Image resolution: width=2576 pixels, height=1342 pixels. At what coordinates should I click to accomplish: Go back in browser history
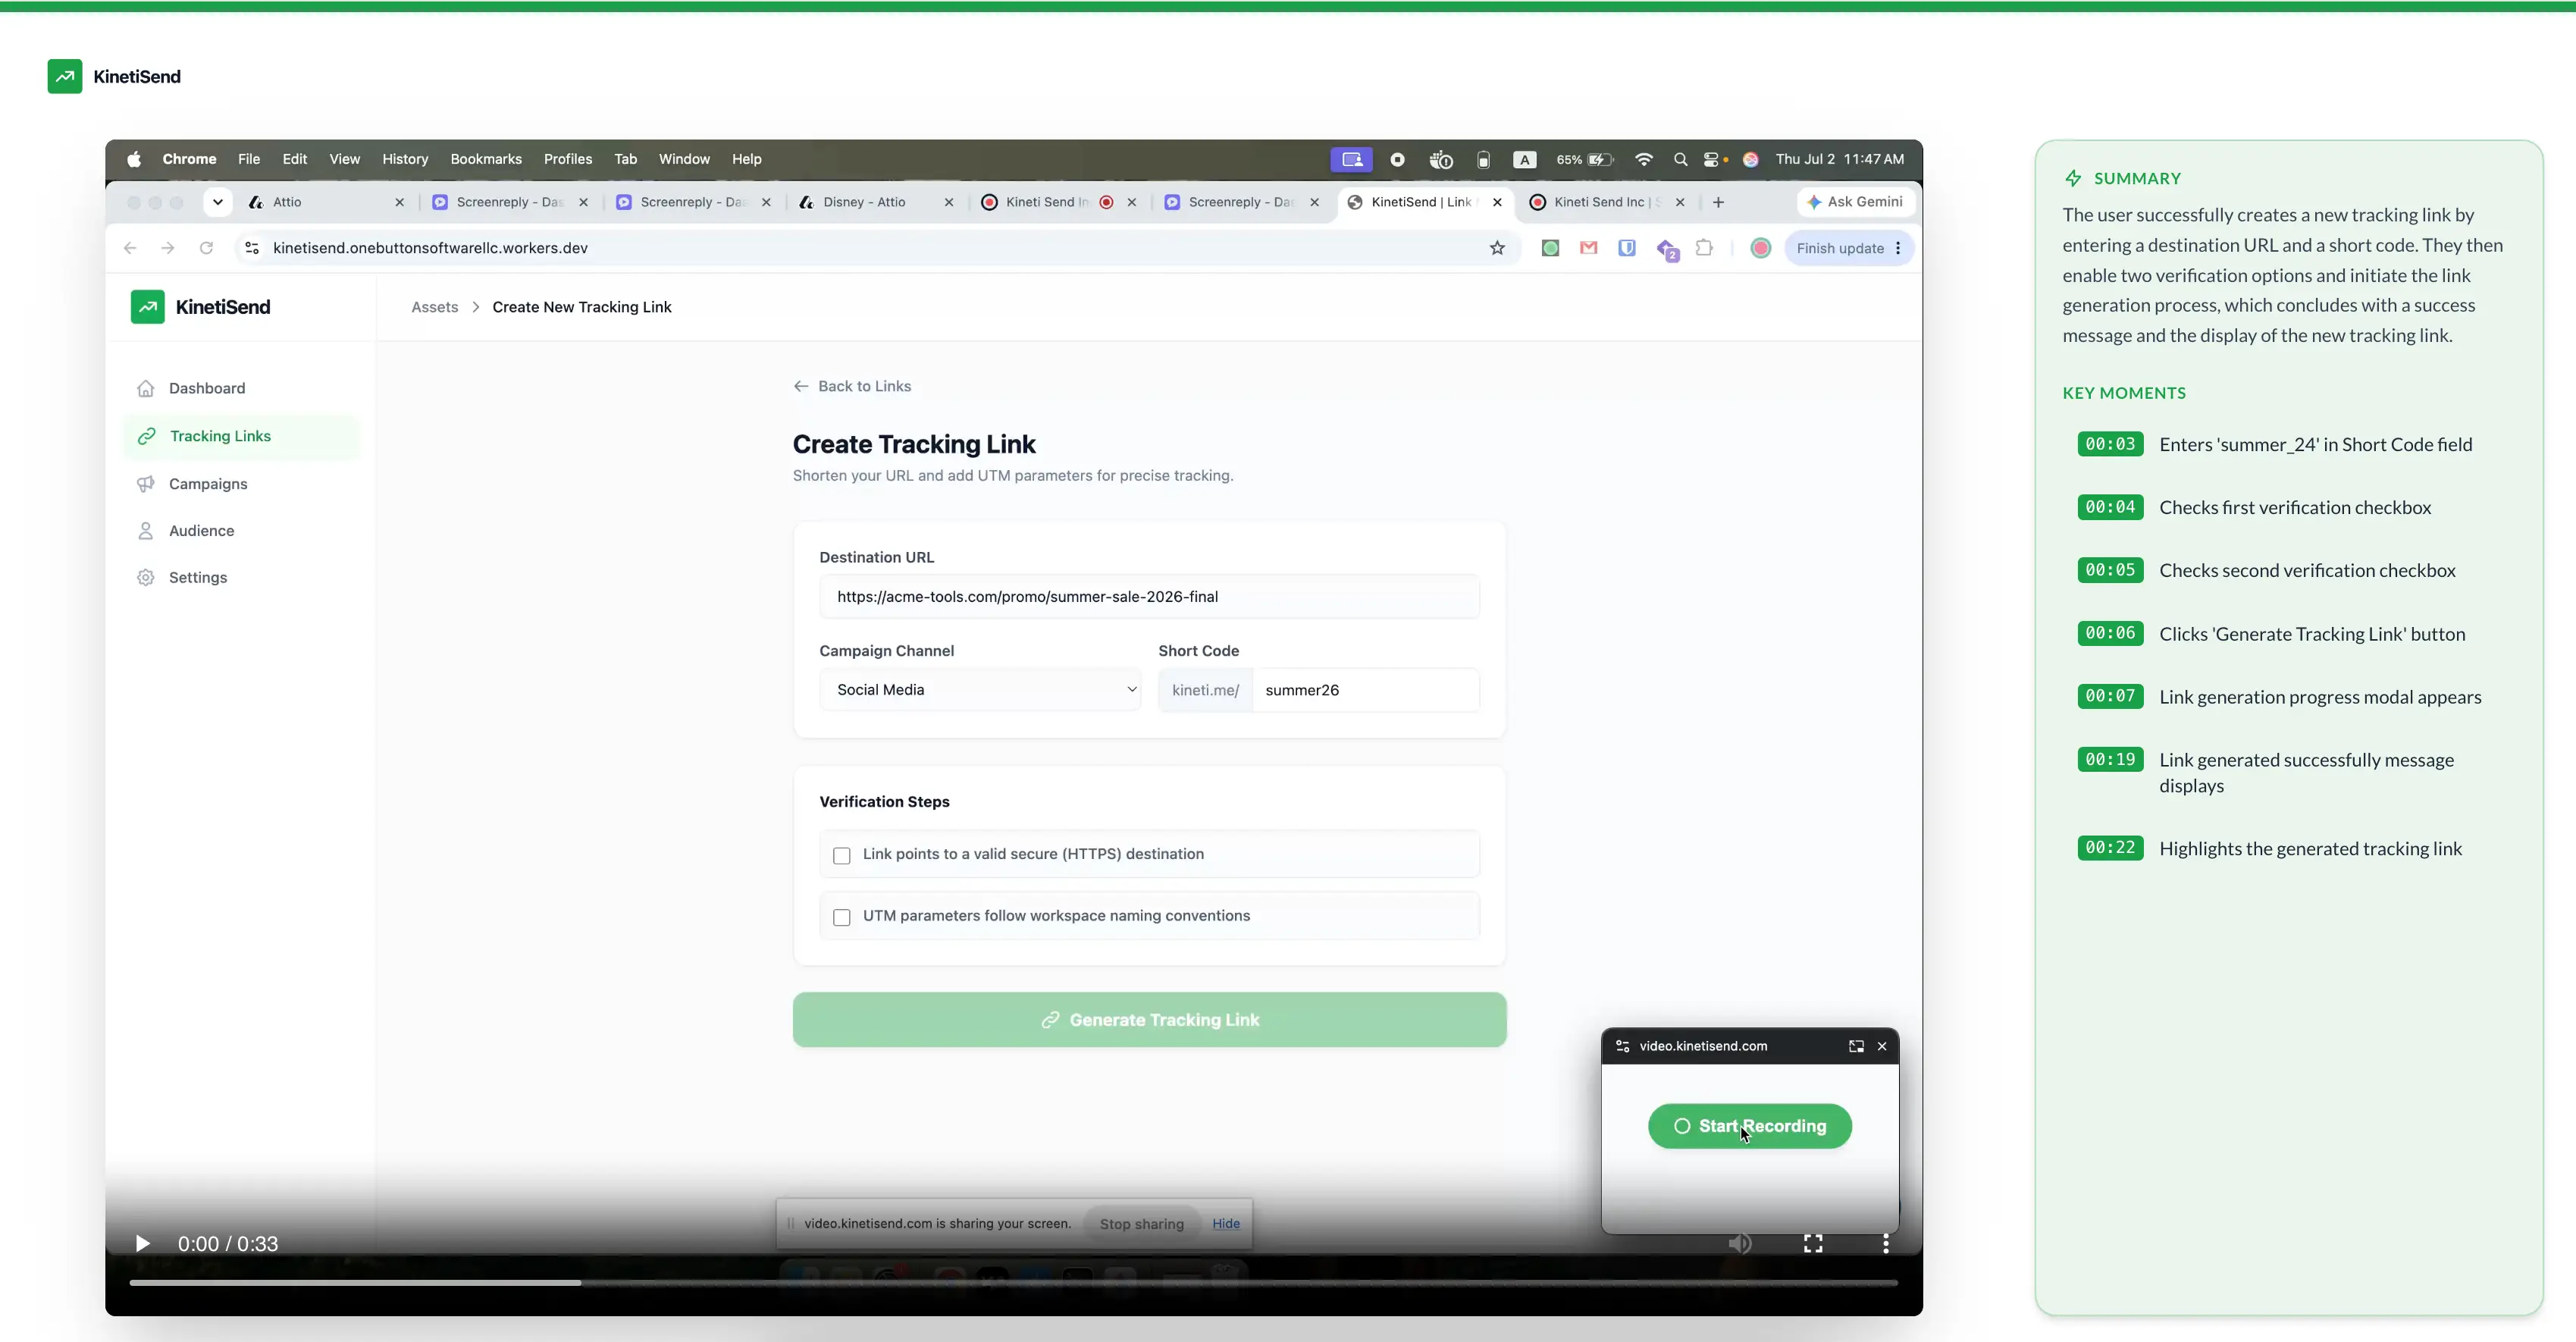point(130,248)
